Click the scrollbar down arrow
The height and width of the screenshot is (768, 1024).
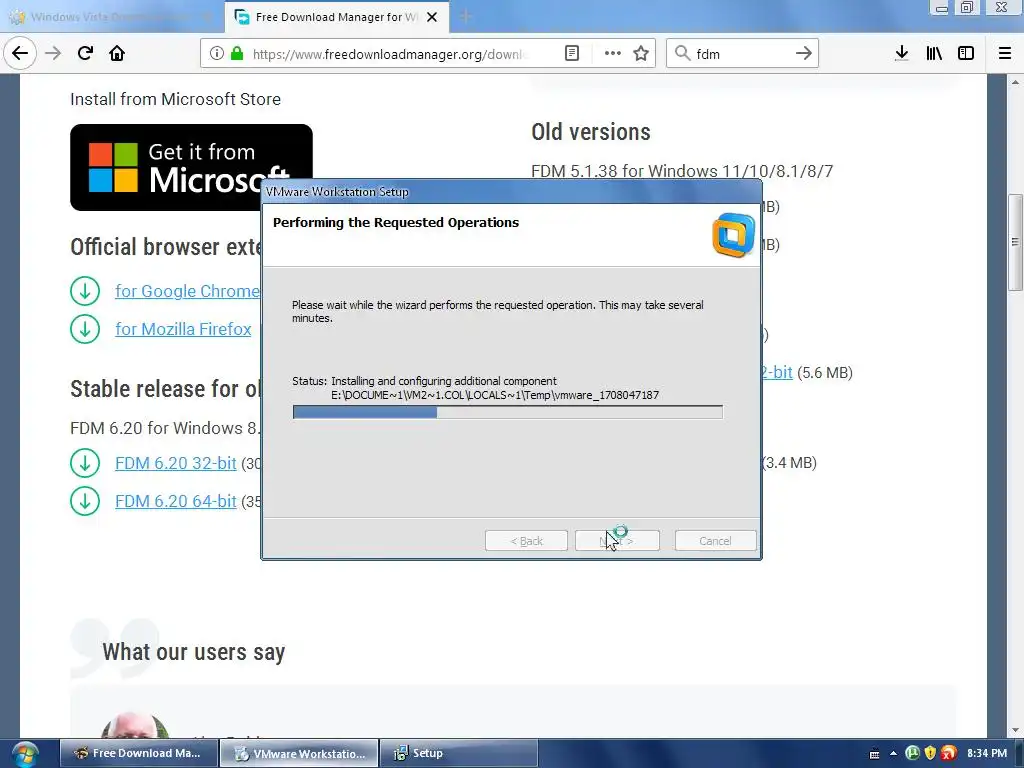click(x=1015, y=730)
